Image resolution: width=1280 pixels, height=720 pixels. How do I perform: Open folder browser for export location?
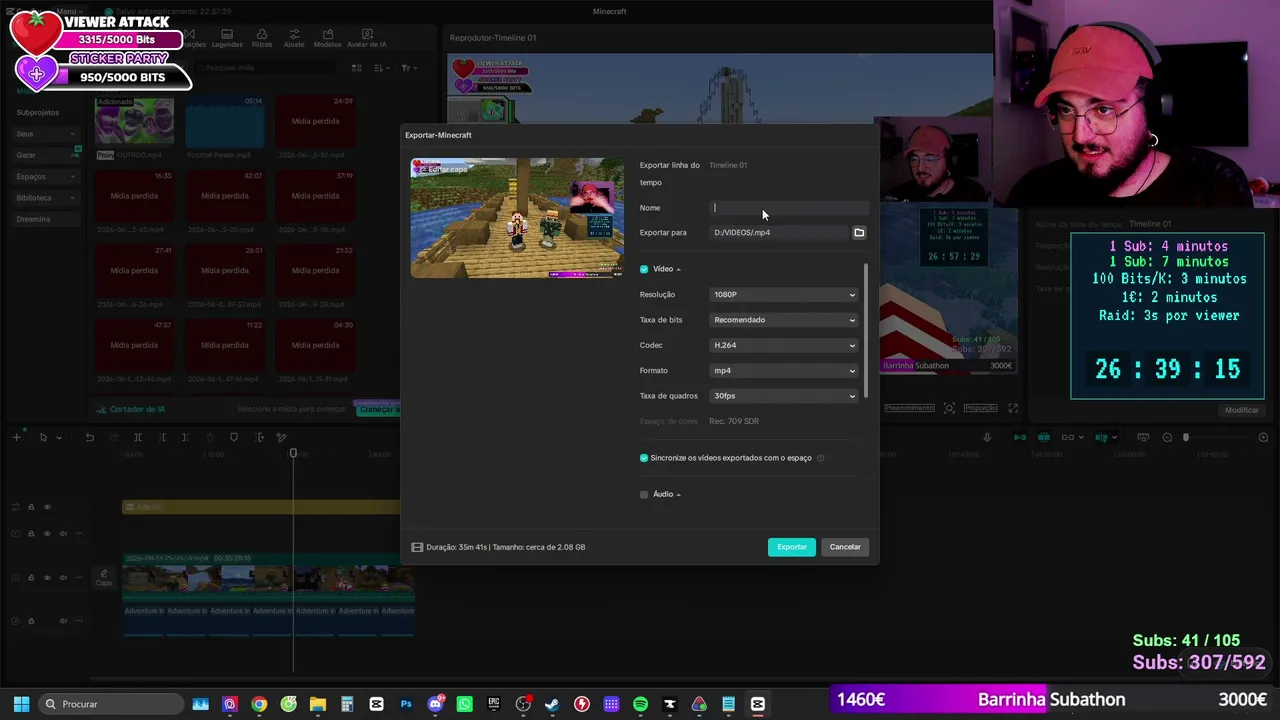coord(859,233)
